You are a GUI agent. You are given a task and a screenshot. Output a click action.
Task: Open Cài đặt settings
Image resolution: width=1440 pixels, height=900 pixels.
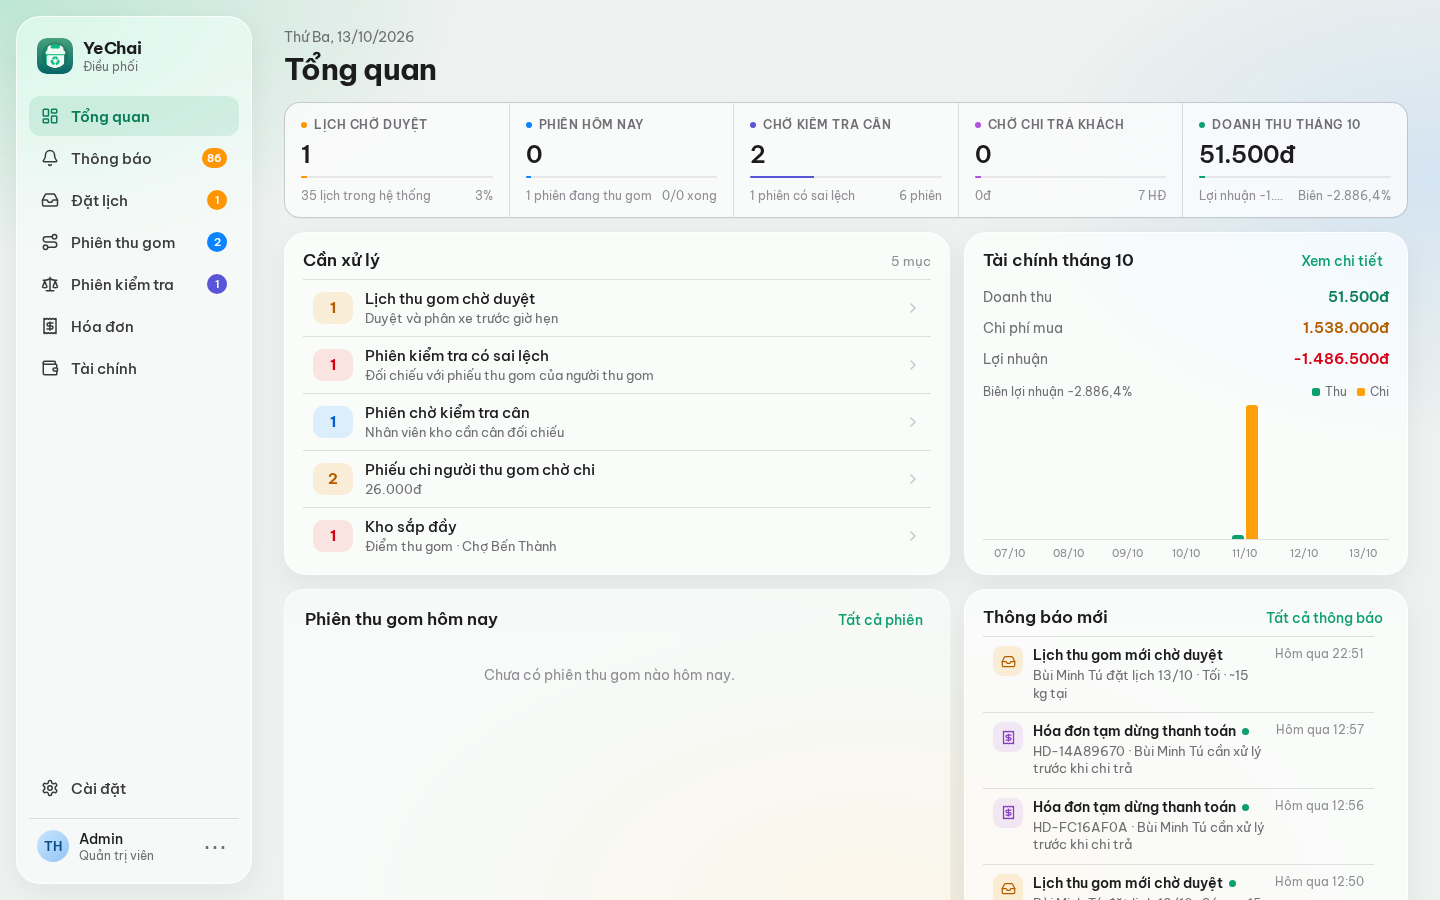coord(134,788)
